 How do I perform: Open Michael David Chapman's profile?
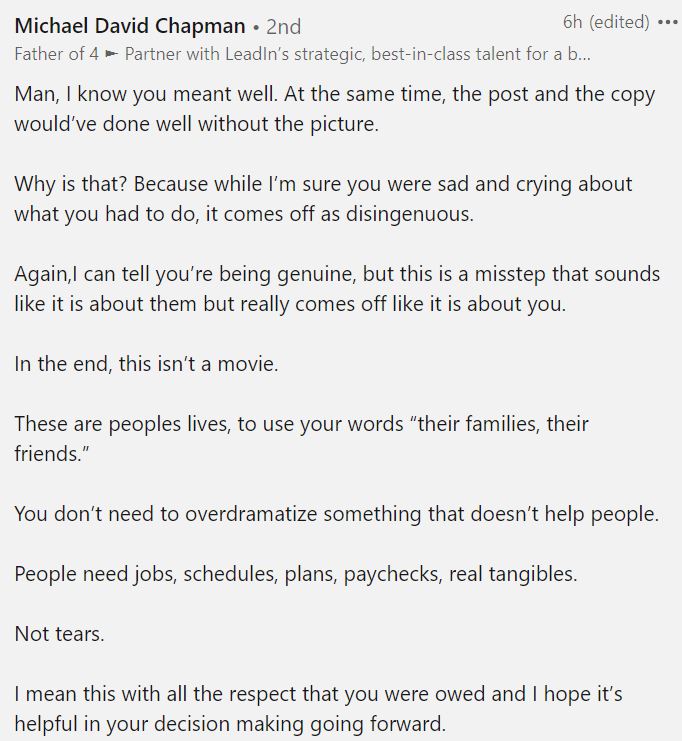point(130,26)
